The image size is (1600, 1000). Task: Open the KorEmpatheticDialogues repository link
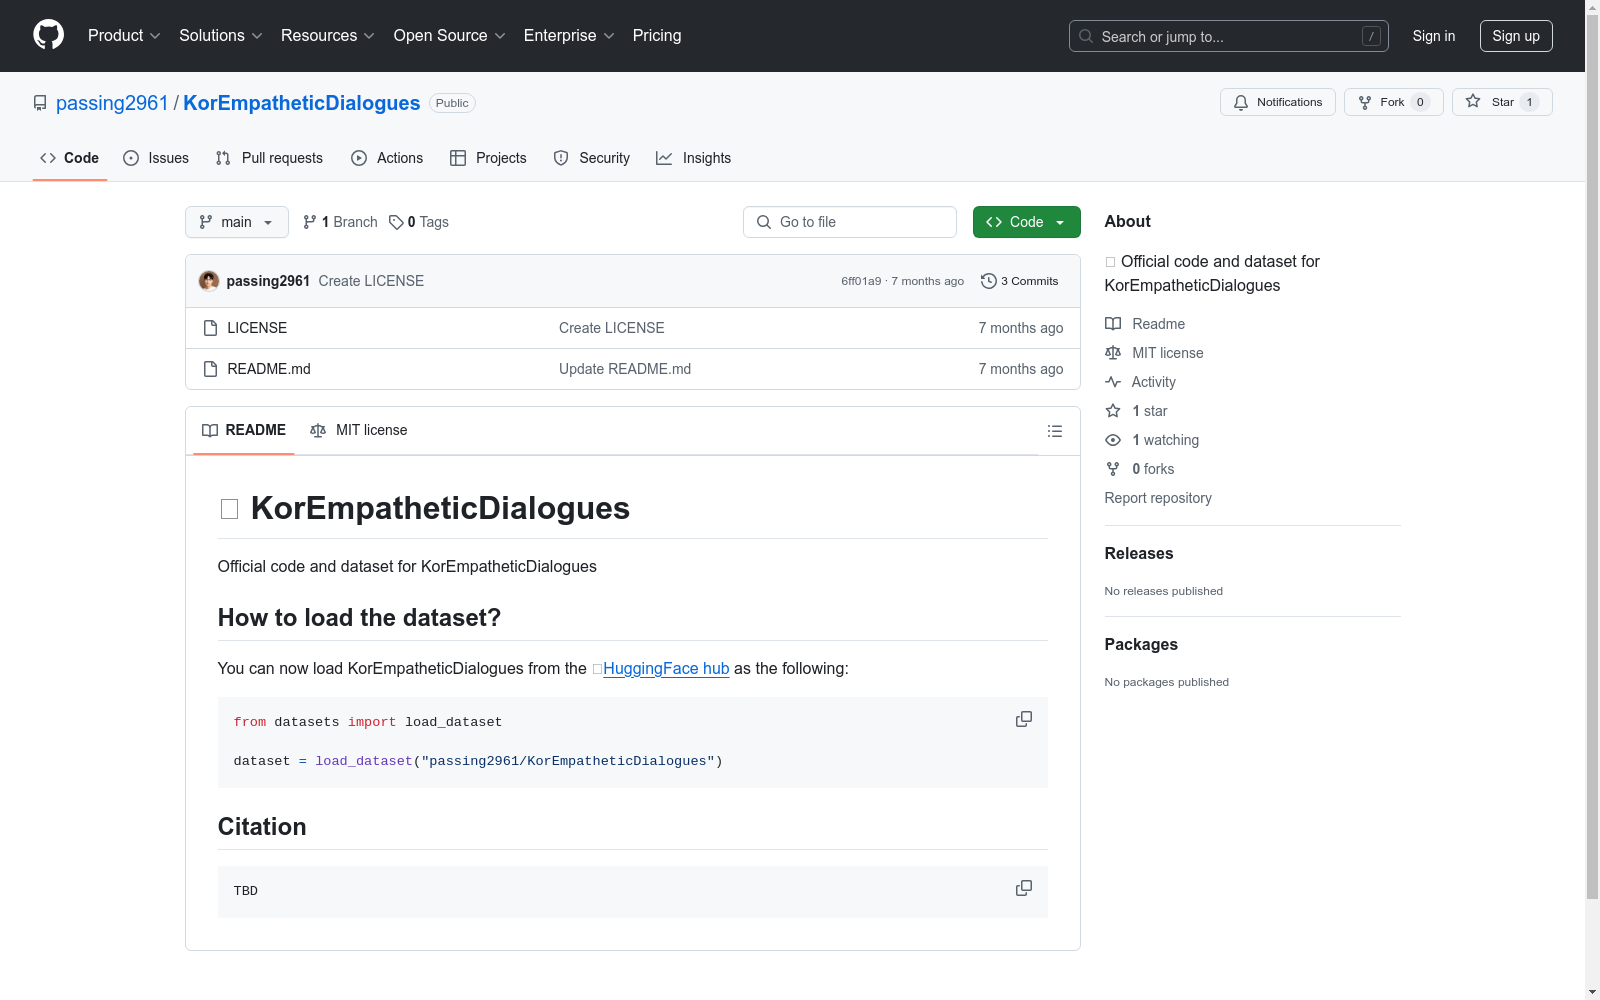[x=302, y=103]
